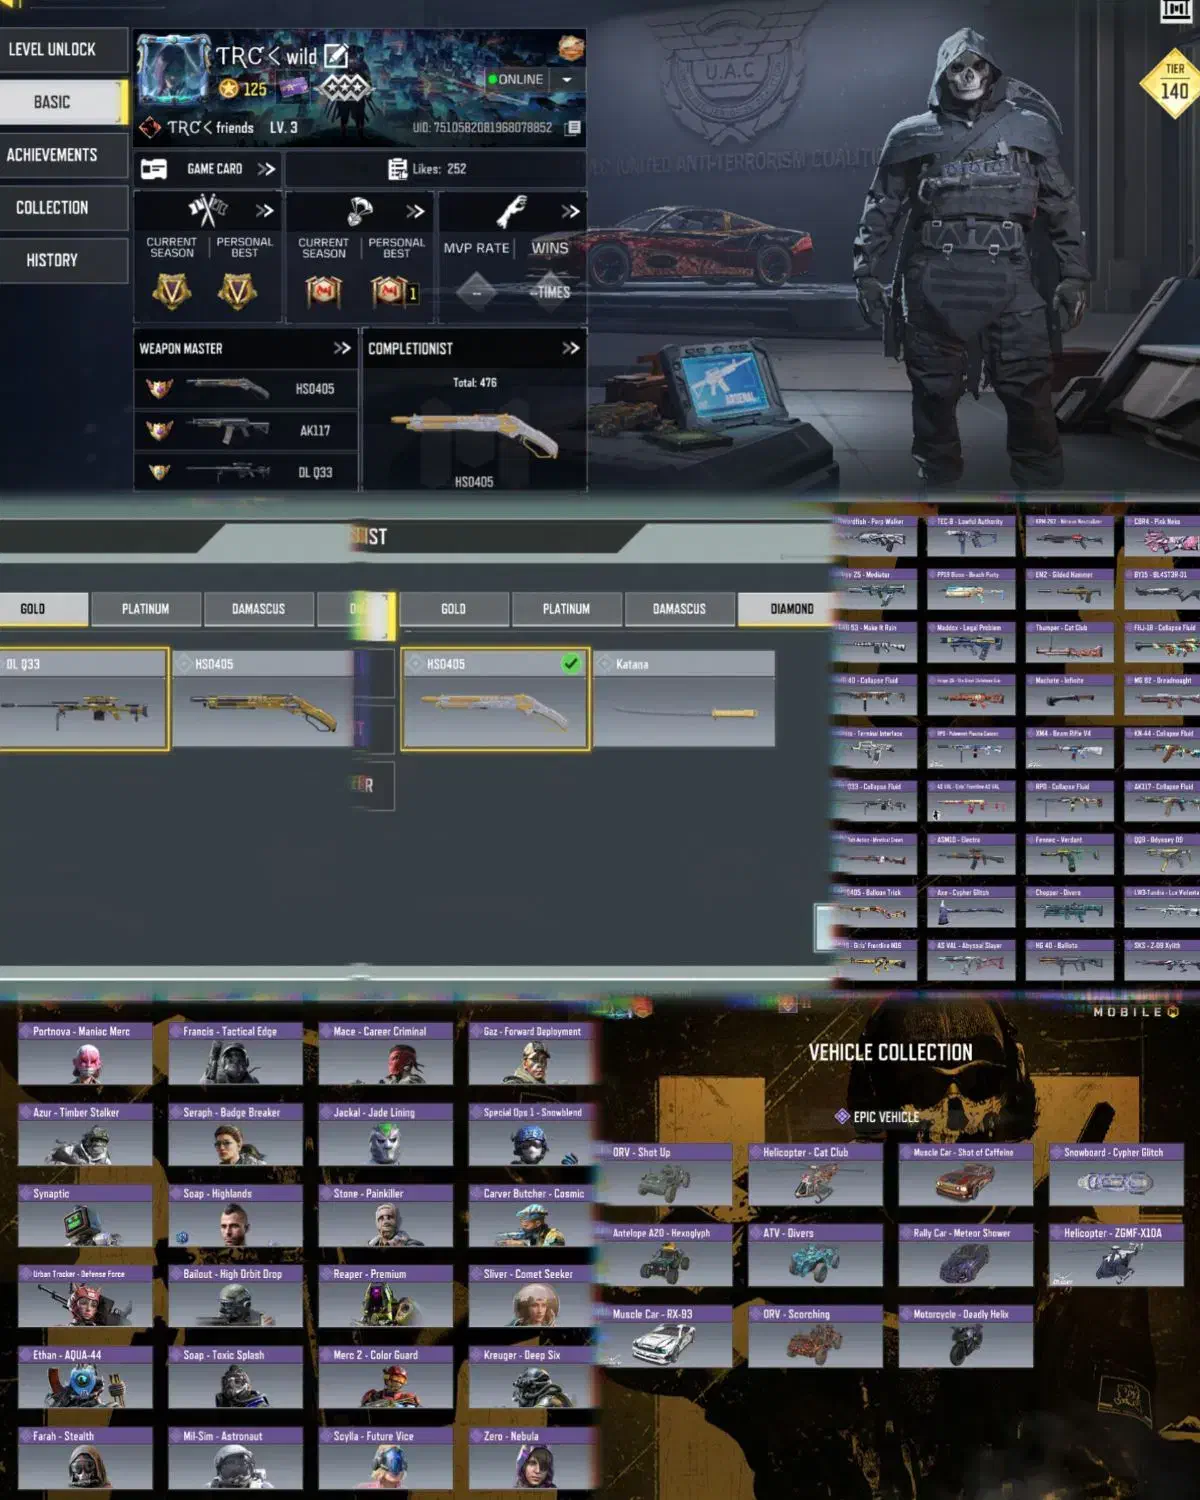Viewport: 1200px width, 1500px height.
Task: Click the MVP rate arm icon
Action: point(512,211)
